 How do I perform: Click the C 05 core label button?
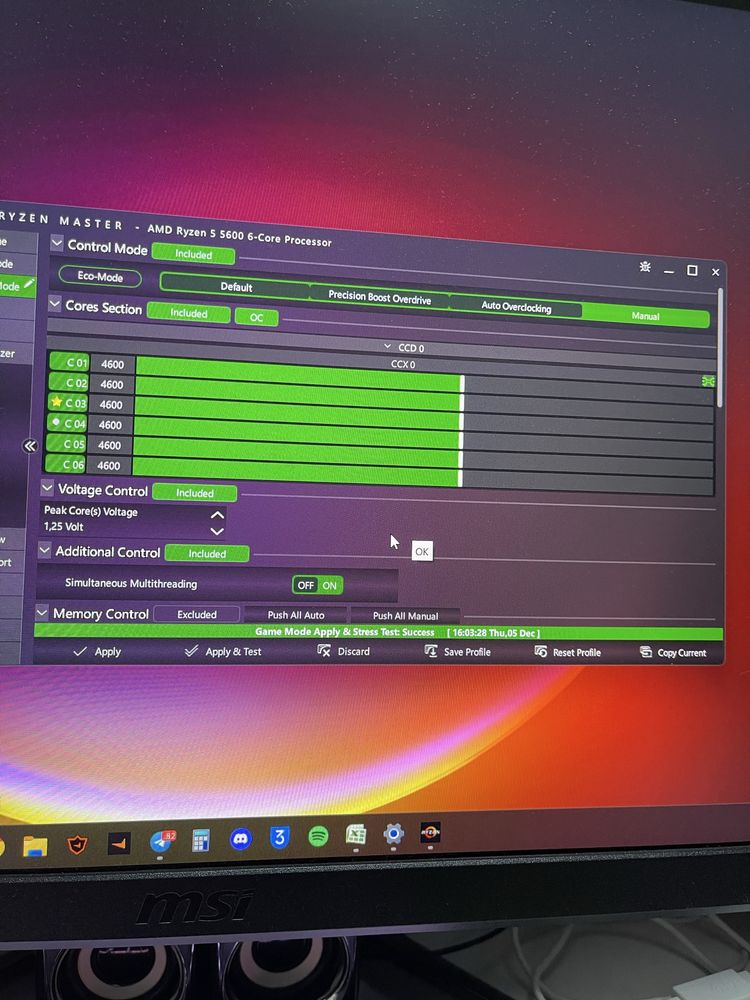(x=66, y=444)
